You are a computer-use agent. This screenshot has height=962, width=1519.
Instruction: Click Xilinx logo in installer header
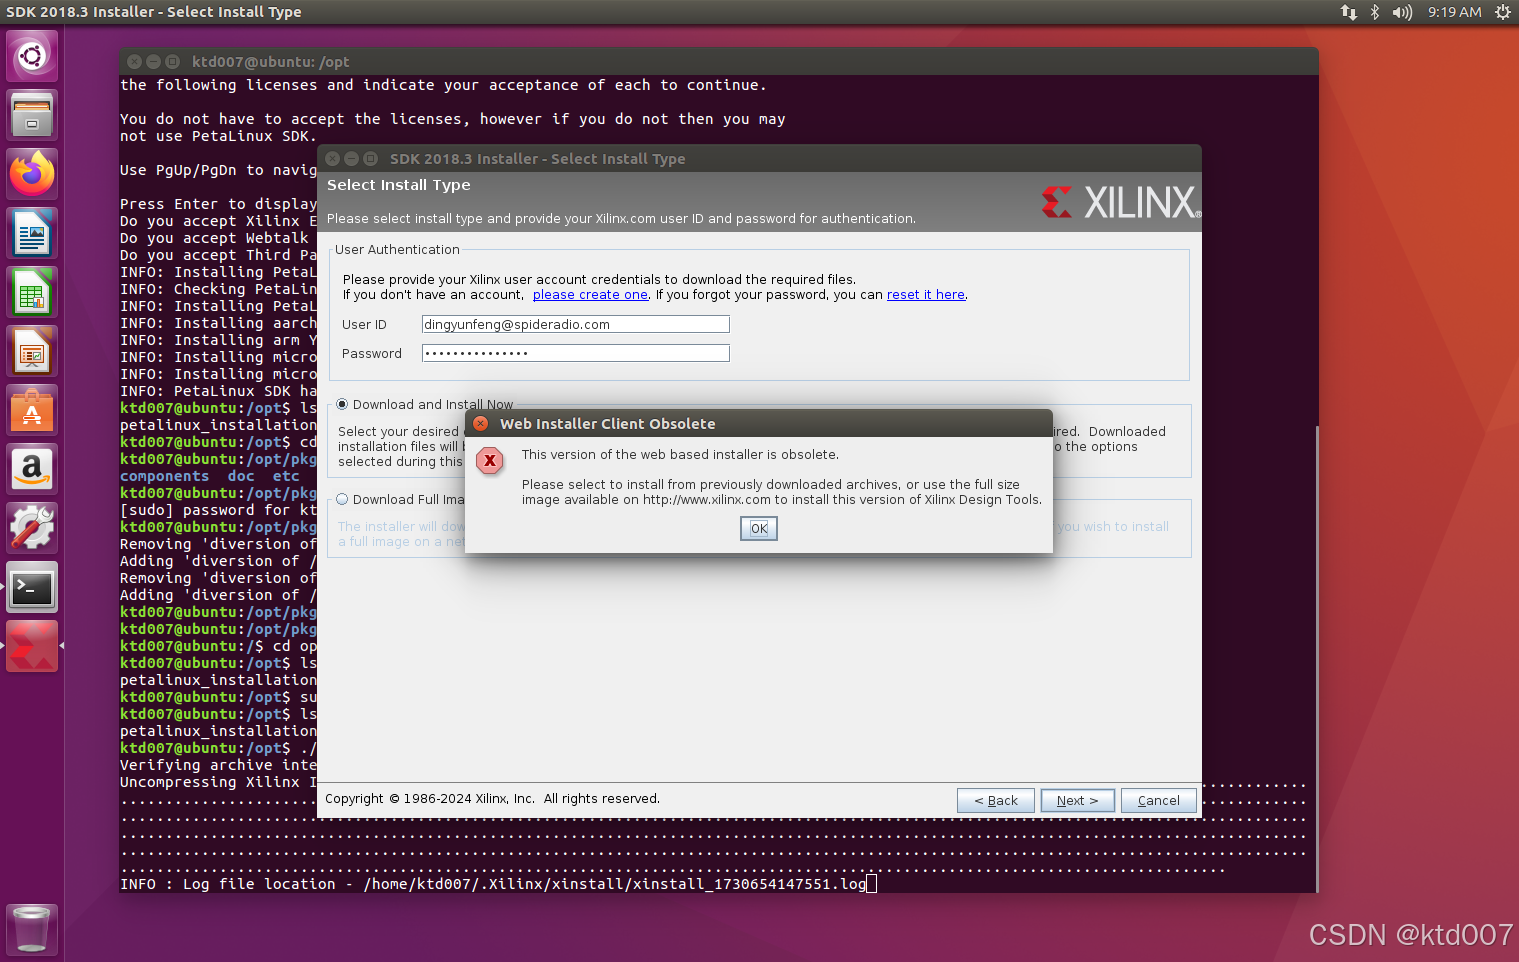click(x=1120, y=202)
